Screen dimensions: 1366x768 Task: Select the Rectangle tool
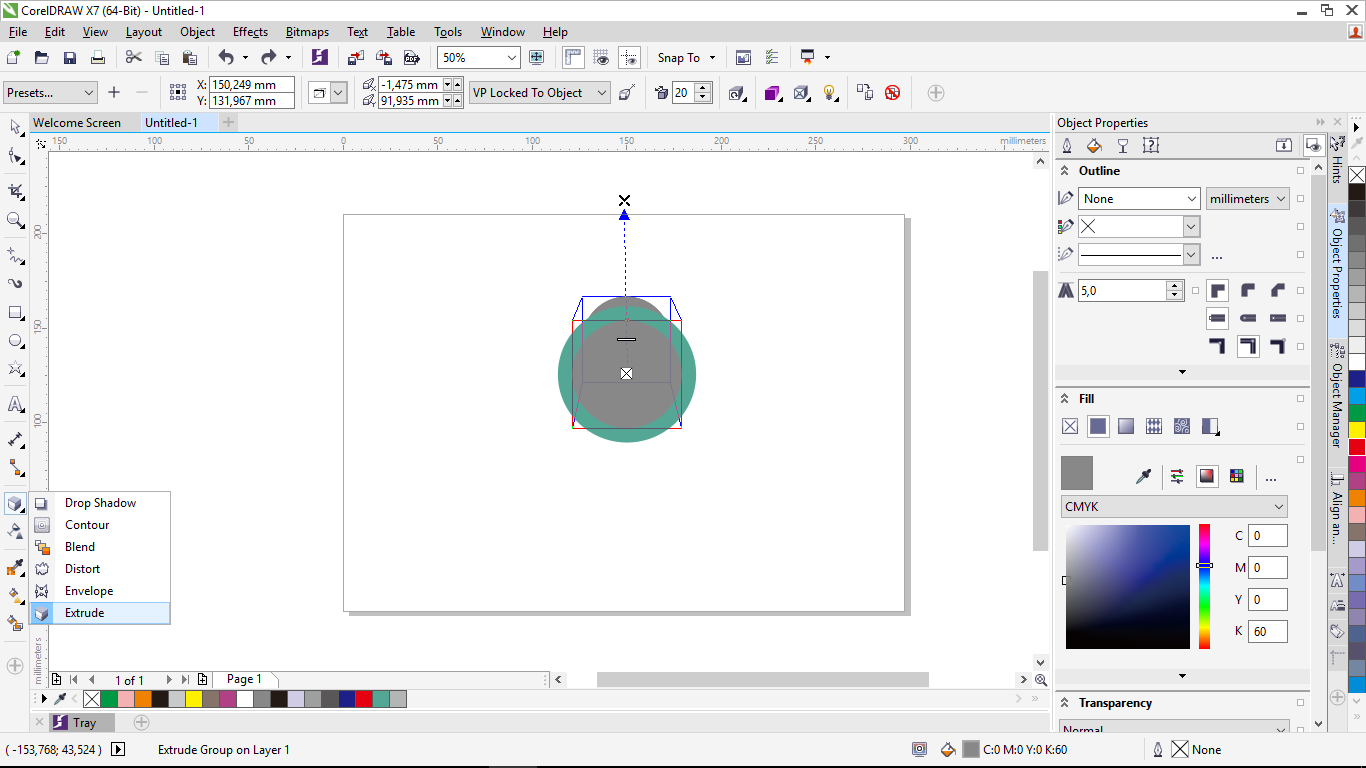tap(15, 312)
